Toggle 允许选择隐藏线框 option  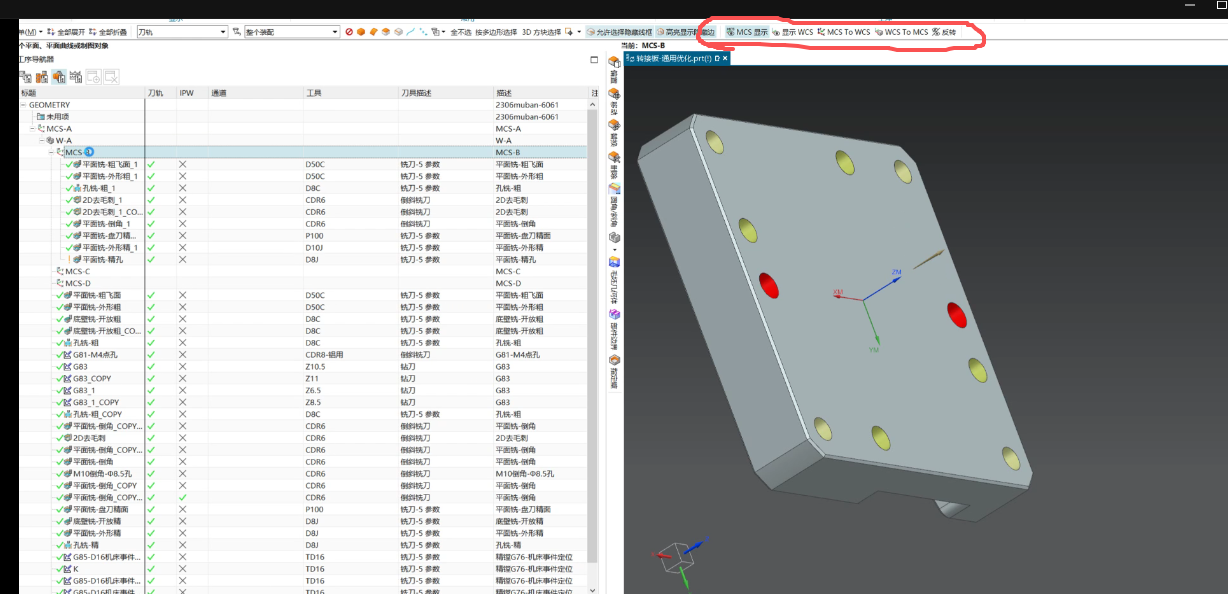click(619, 32)
